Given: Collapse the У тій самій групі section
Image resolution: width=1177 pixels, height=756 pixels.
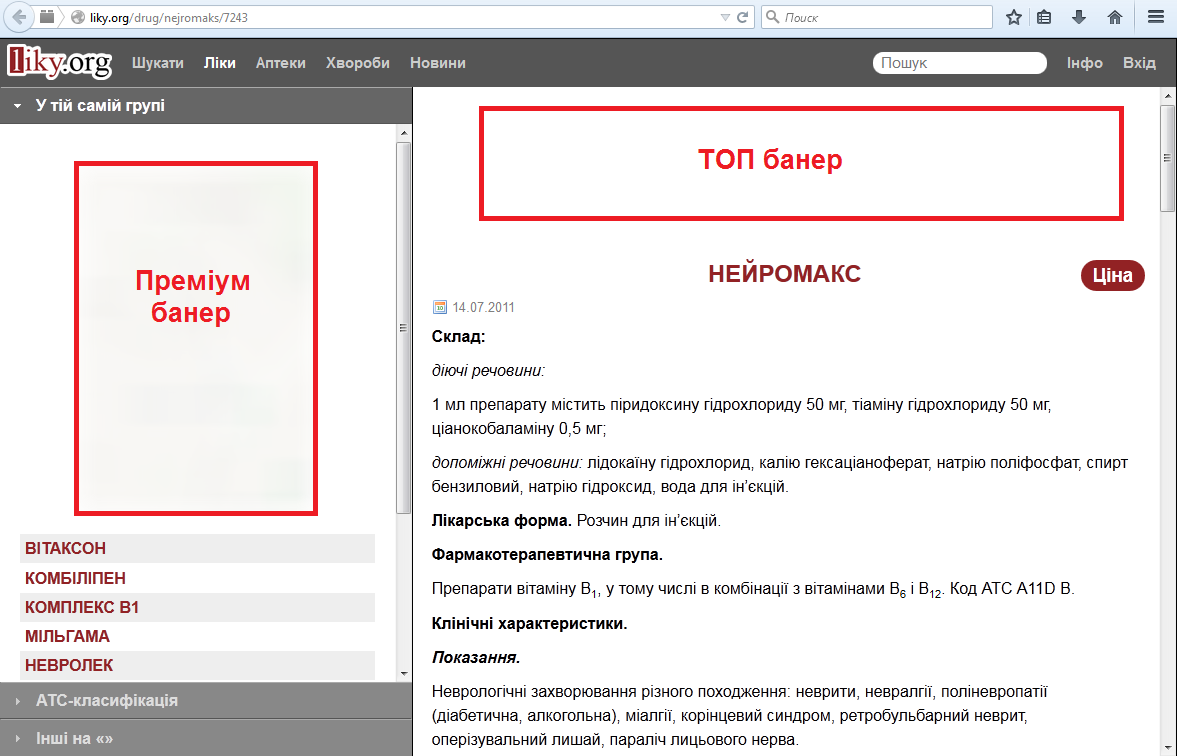Looking at the screenshot, I should click(x=206, y=105).
